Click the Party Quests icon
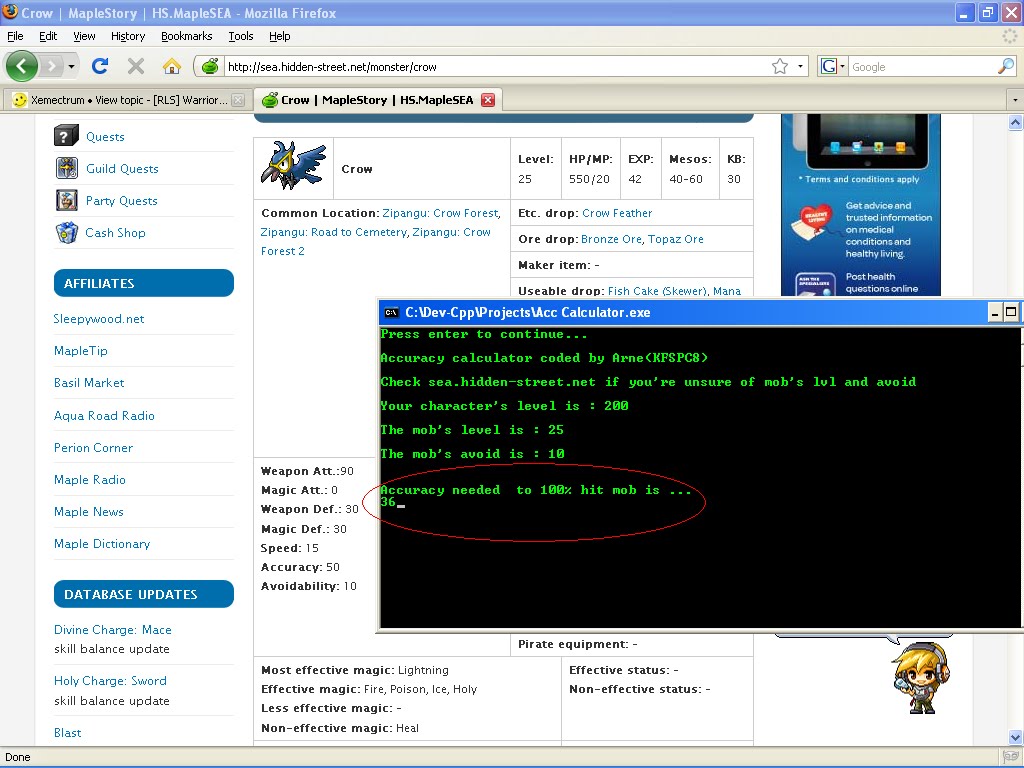This screenshot has height=768, width=1024. click(x=67, y=200)
